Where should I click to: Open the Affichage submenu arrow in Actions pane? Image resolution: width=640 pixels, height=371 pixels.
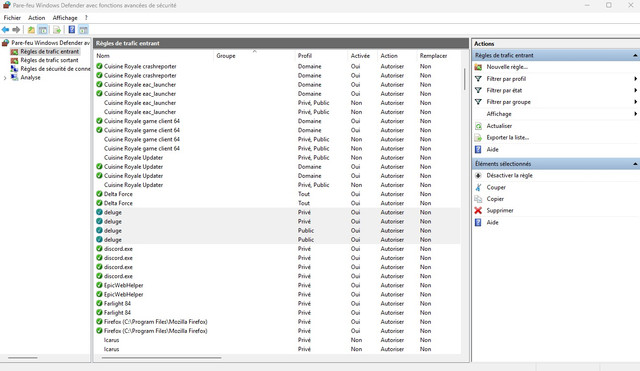tap(636, 114)
